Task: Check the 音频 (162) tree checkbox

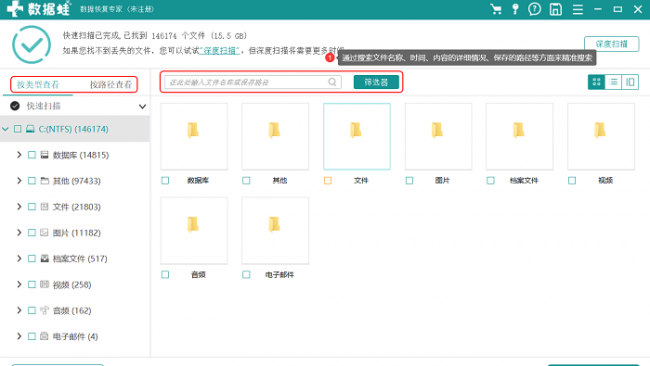Action: click(32, 310)
